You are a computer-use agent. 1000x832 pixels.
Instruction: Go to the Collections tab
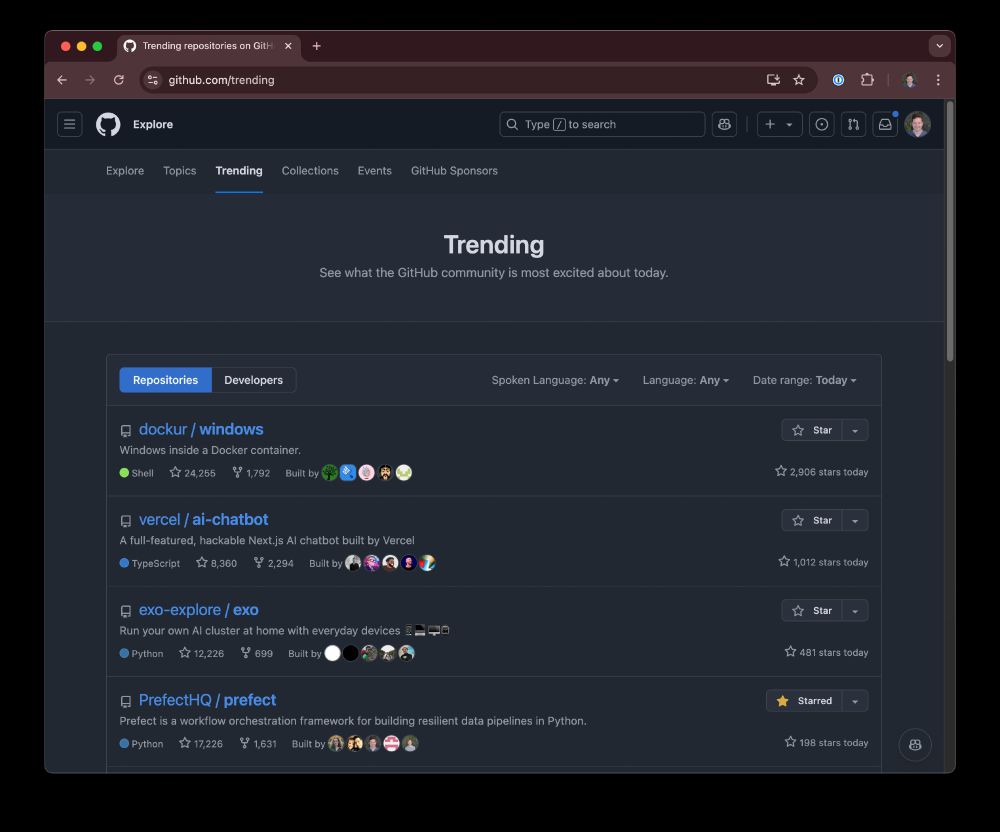pos(310,171)
